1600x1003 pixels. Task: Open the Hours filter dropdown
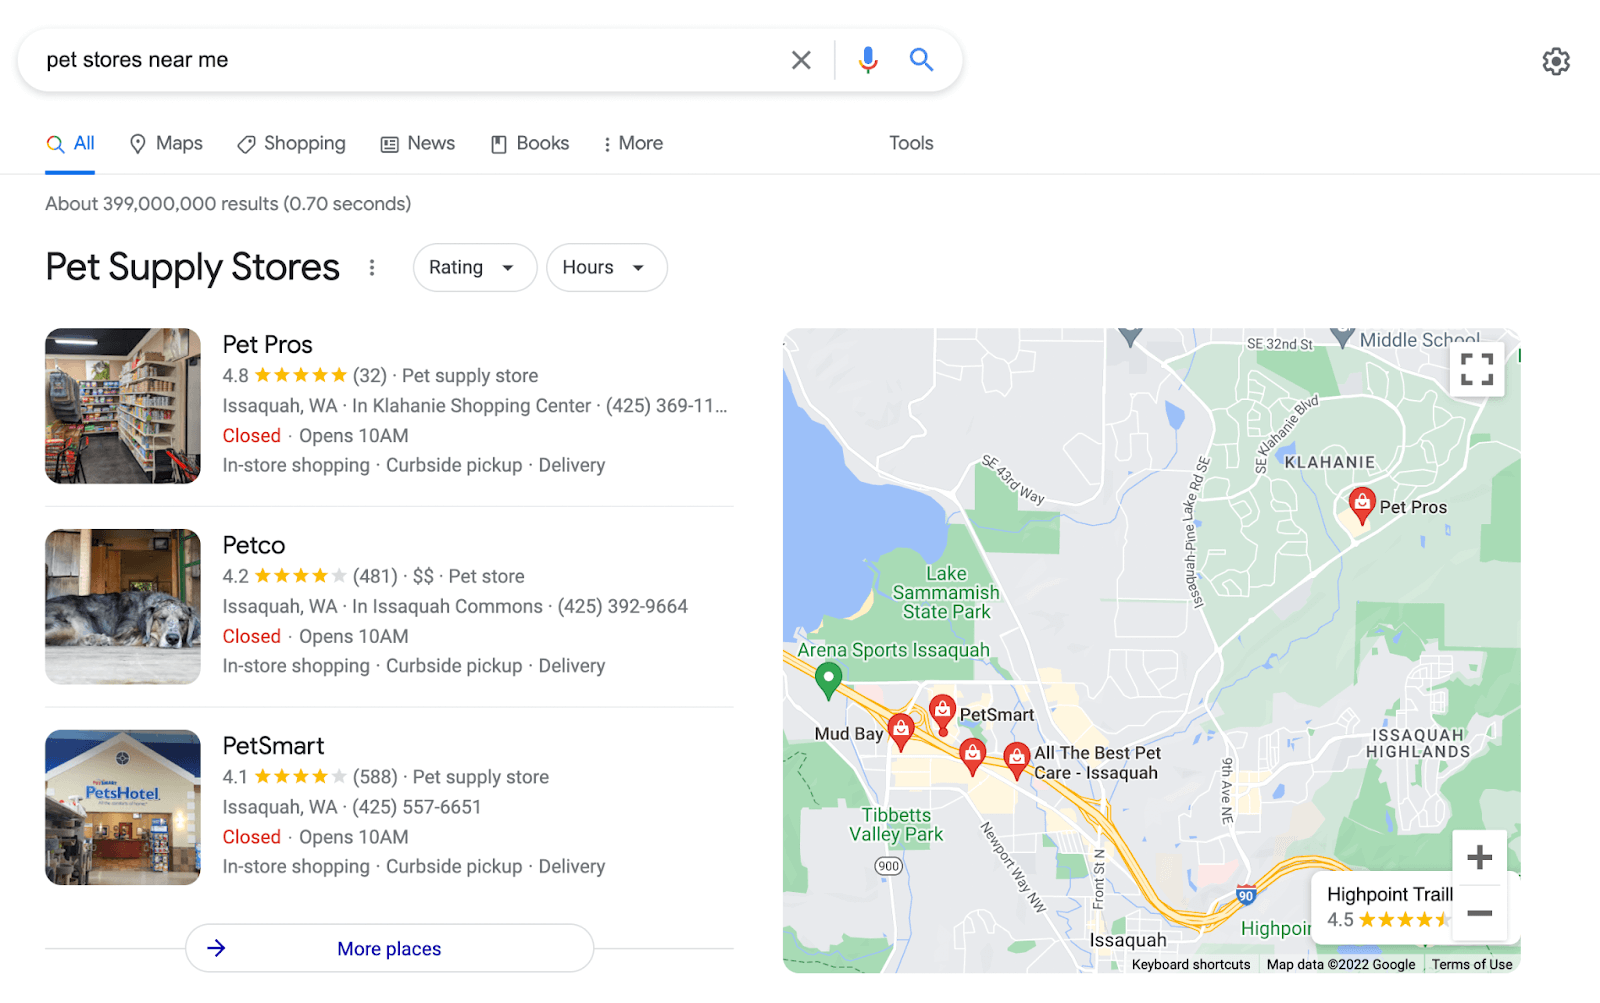[x=606, y=267]
